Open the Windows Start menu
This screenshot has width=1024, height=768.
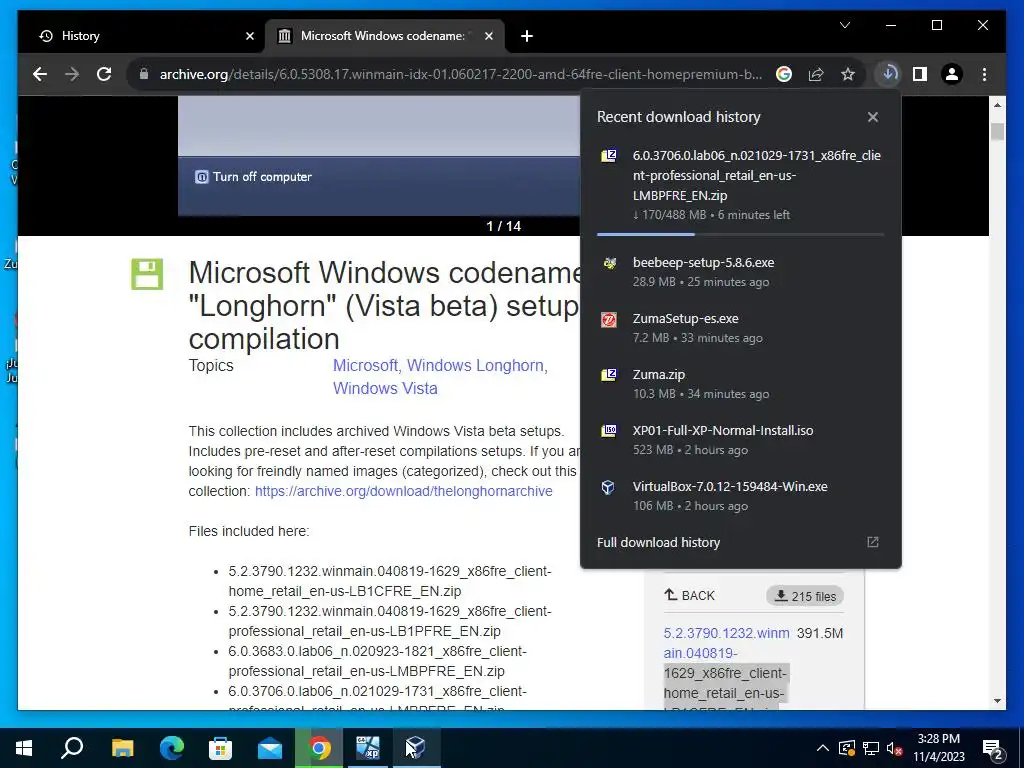(24, 748)
